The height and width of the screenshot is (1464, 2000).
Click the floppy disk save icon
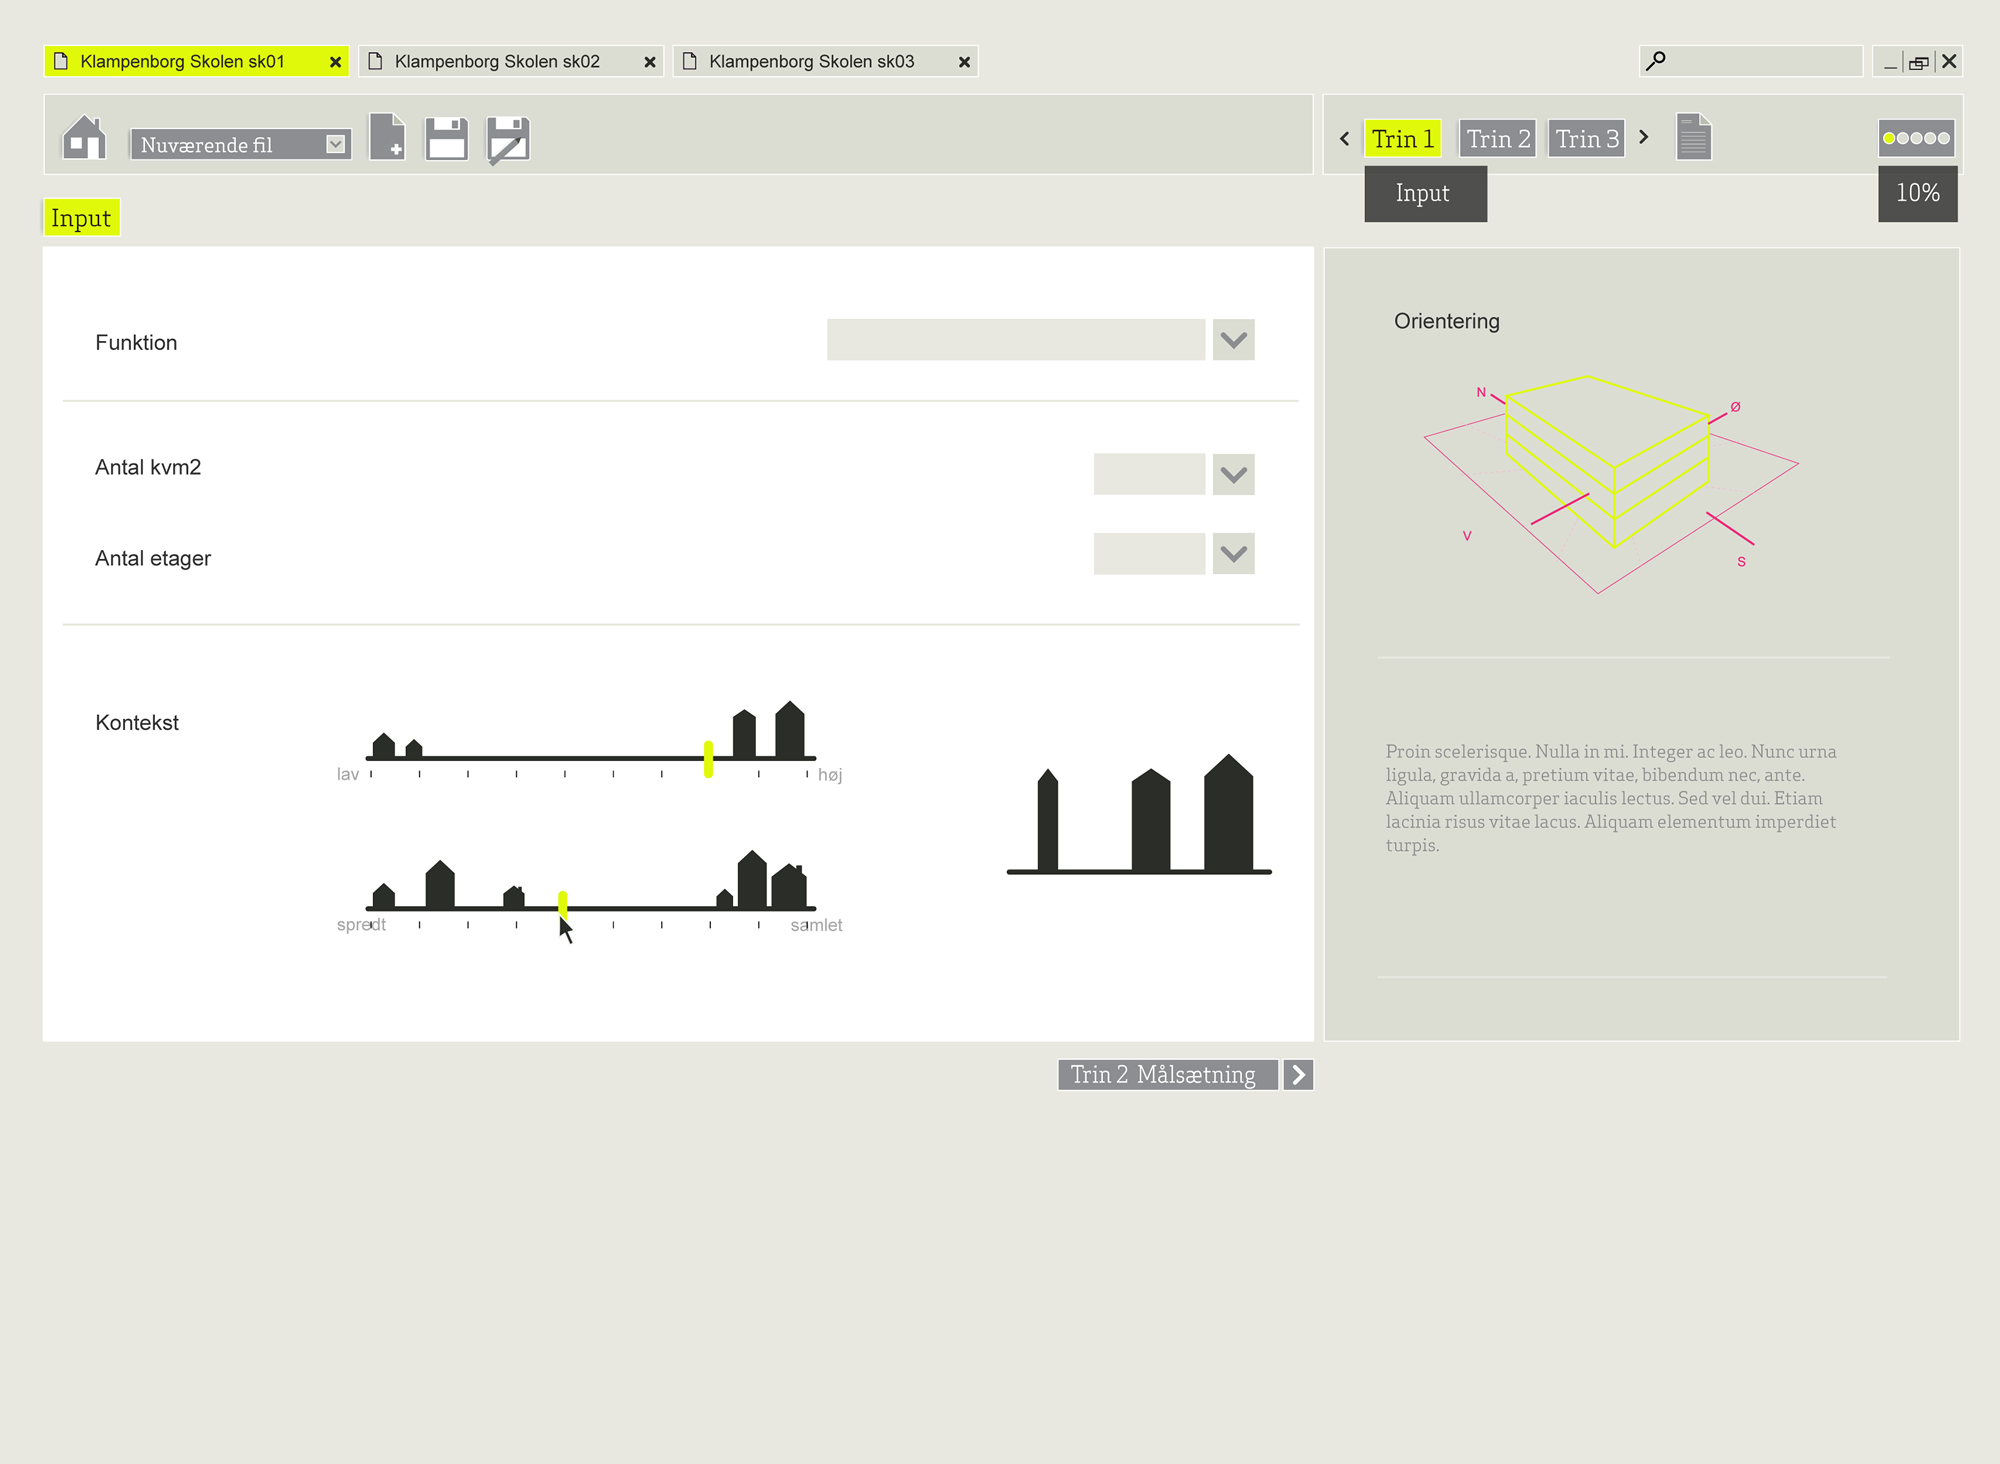point(446,138)
